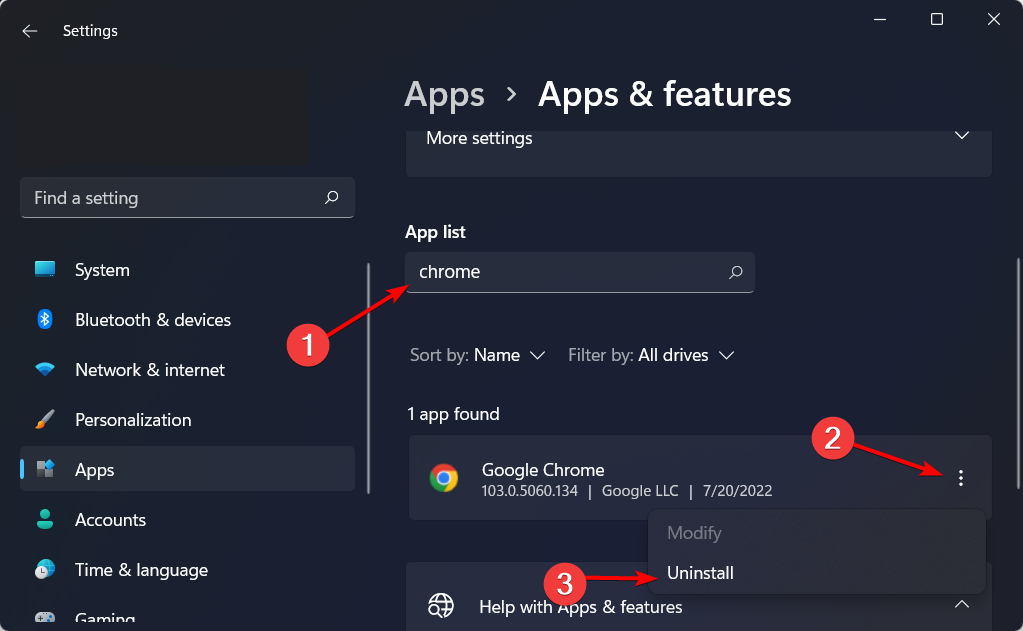This screenshot has height=631, width=1023.
Task: Maximize the Settings window
Action: (x=937, y=20)
